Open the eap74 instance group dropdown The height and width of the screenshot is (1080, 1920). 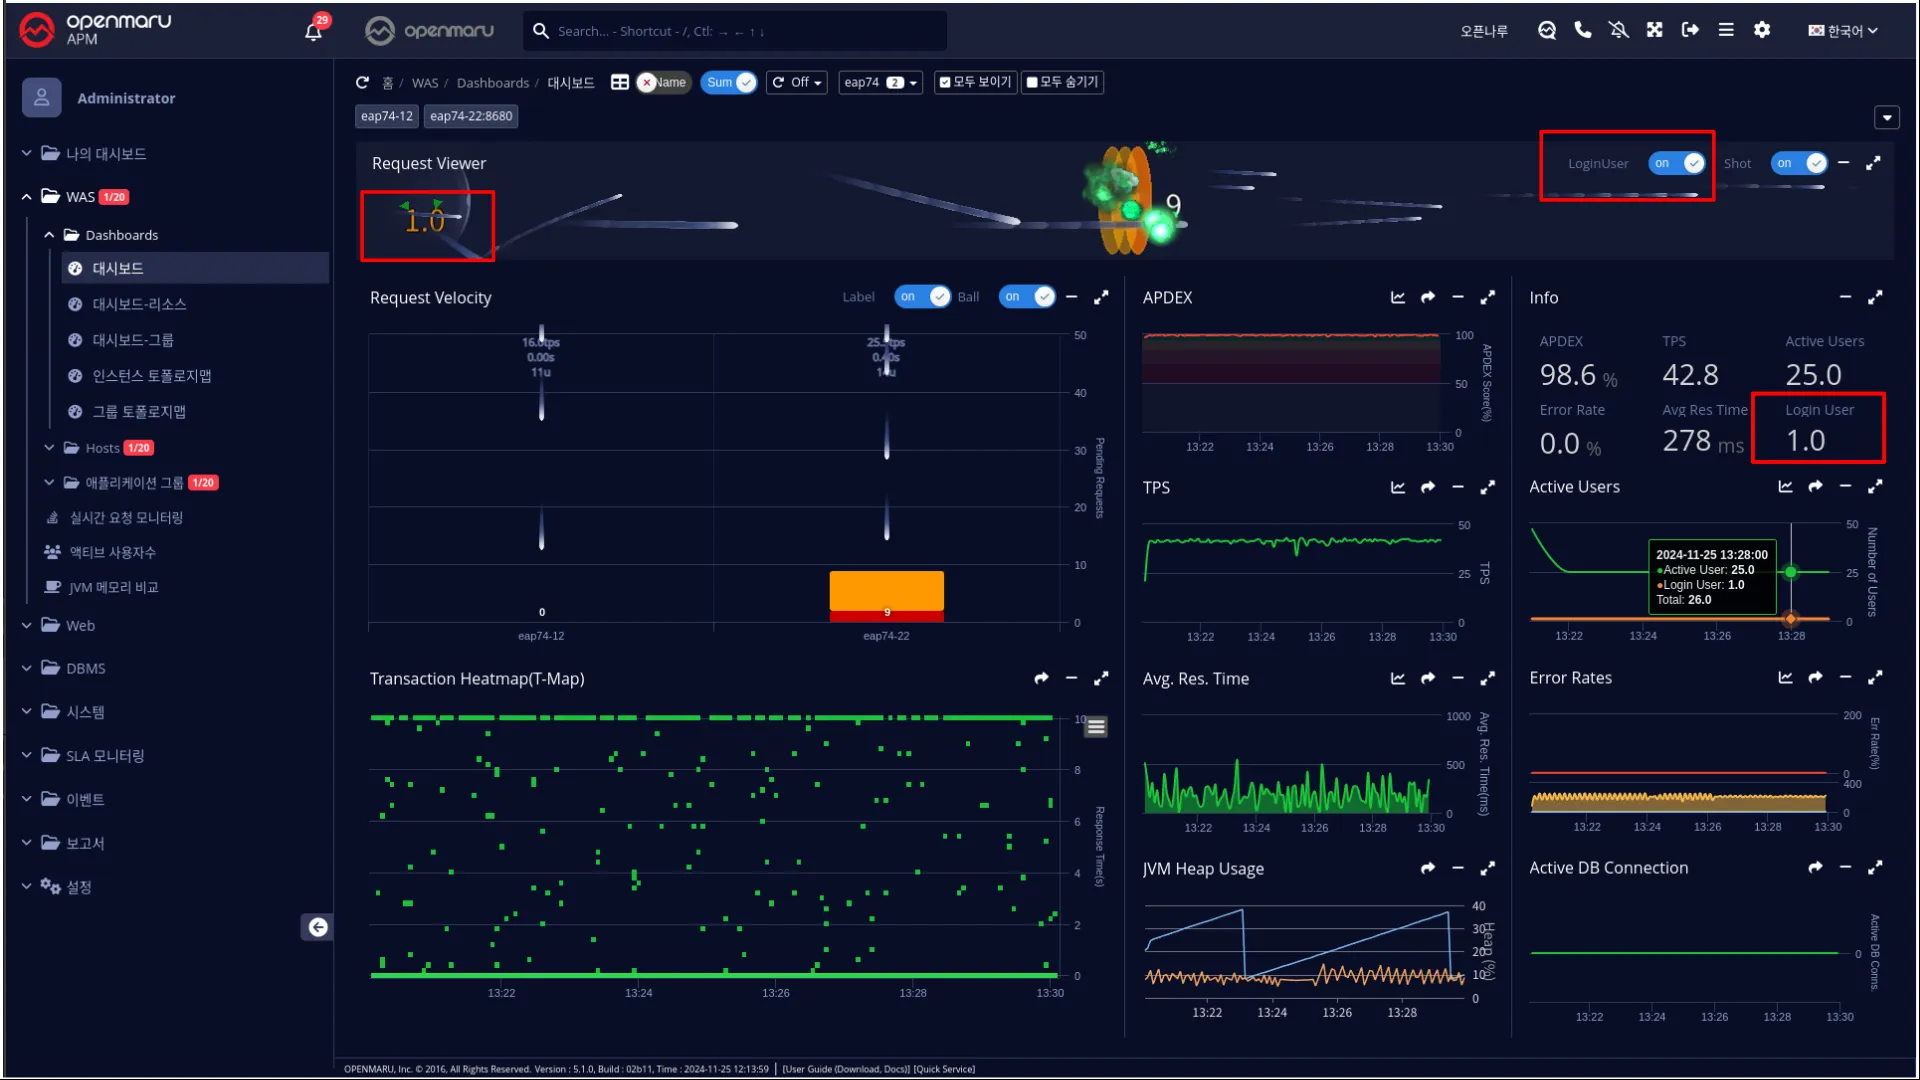(880, 83)
